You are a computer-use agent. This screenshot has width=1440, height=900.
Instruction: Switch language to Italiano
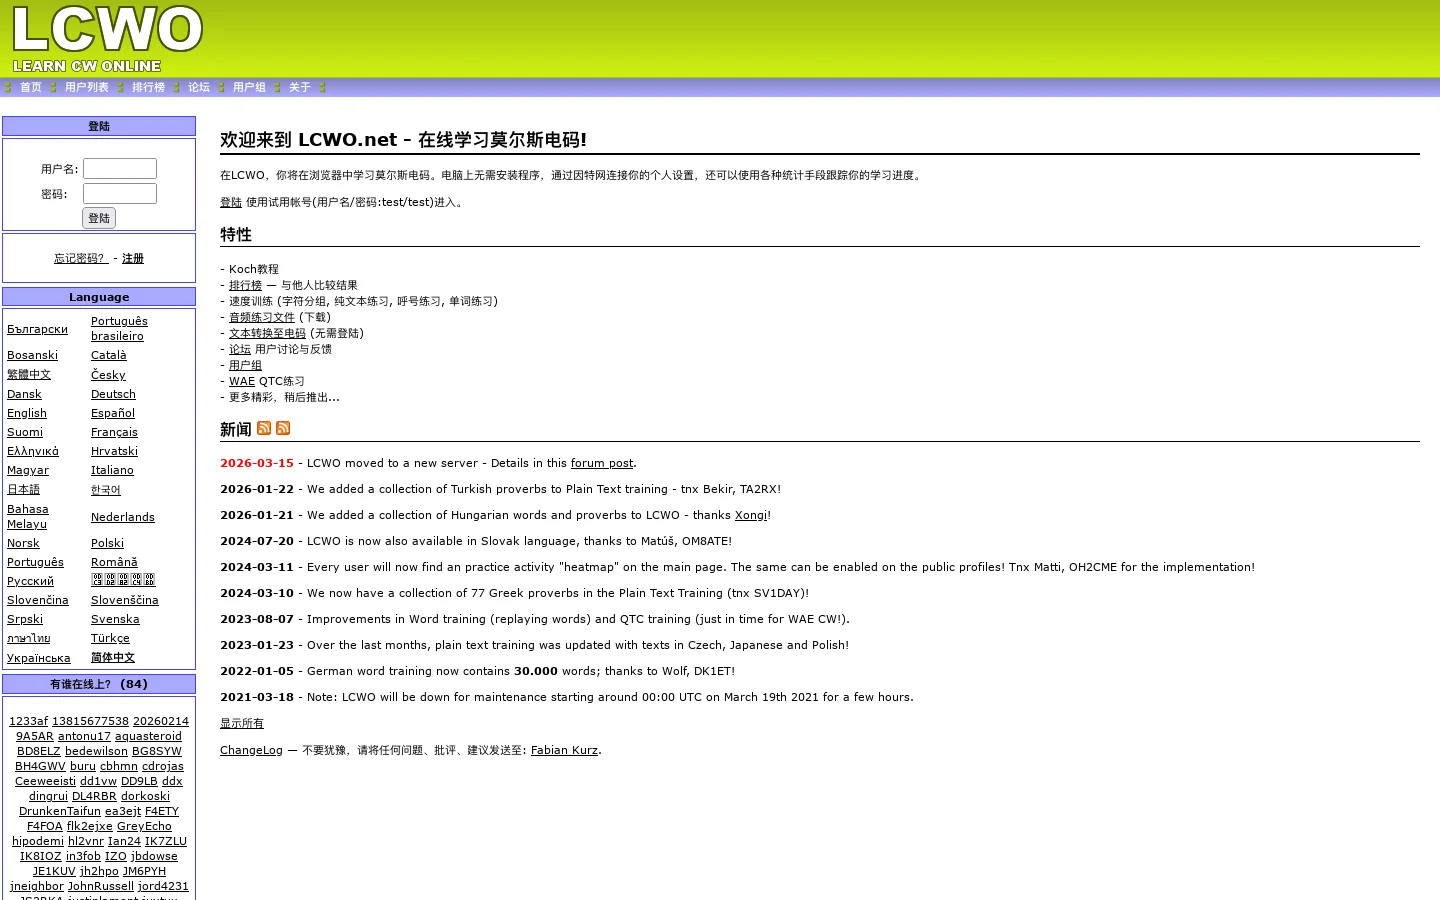pos(112,470)
